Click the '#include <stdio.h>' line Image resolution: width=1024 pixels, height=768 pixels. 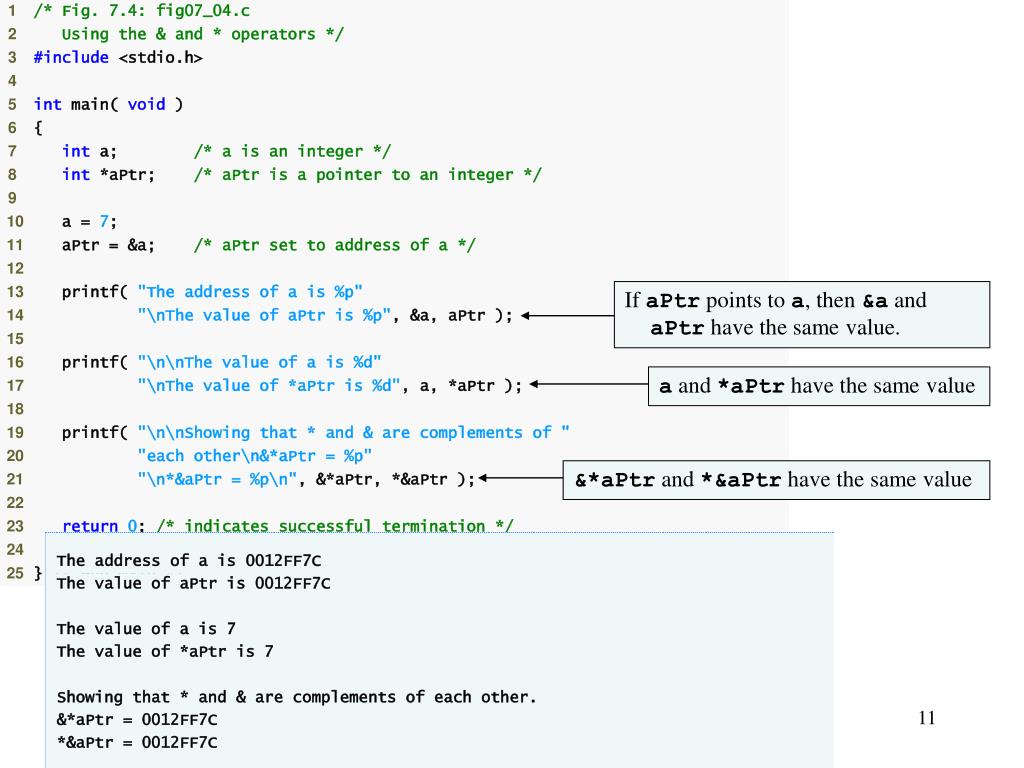pyautogui.click(x=118, y=57)
